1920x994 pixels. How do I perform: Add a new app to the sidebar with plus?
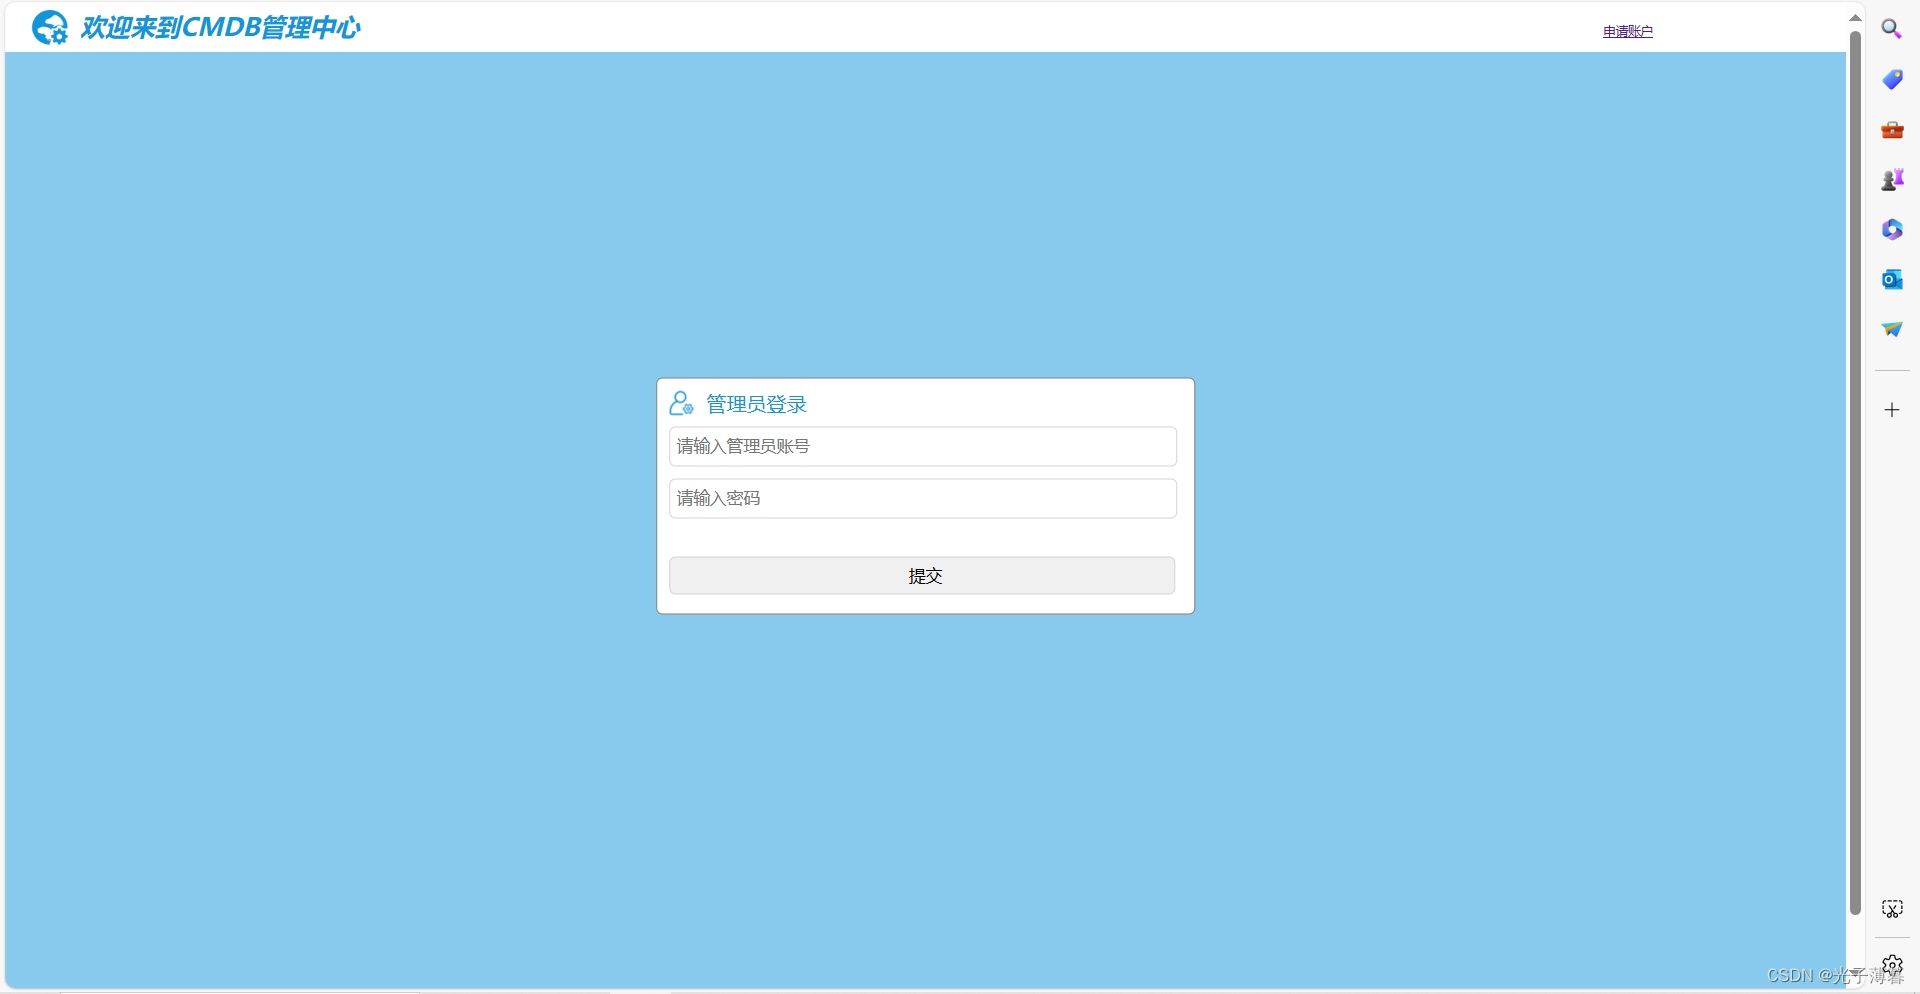pos(1892,409)
